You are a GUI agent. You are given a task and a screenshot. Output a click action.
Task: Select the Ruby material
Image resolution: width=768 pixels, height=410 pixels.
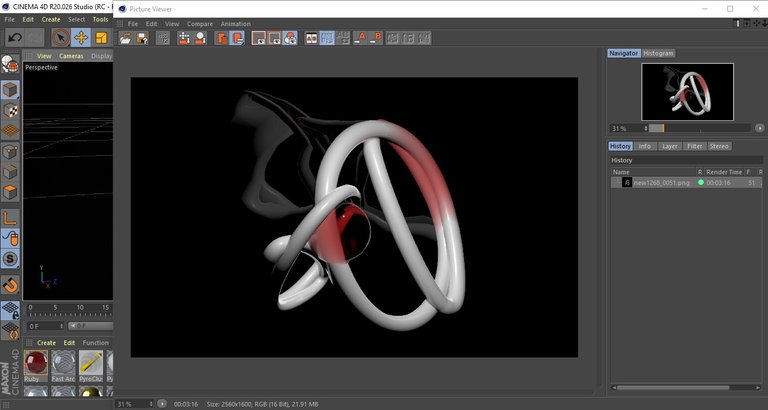click(x=36, y=366)
